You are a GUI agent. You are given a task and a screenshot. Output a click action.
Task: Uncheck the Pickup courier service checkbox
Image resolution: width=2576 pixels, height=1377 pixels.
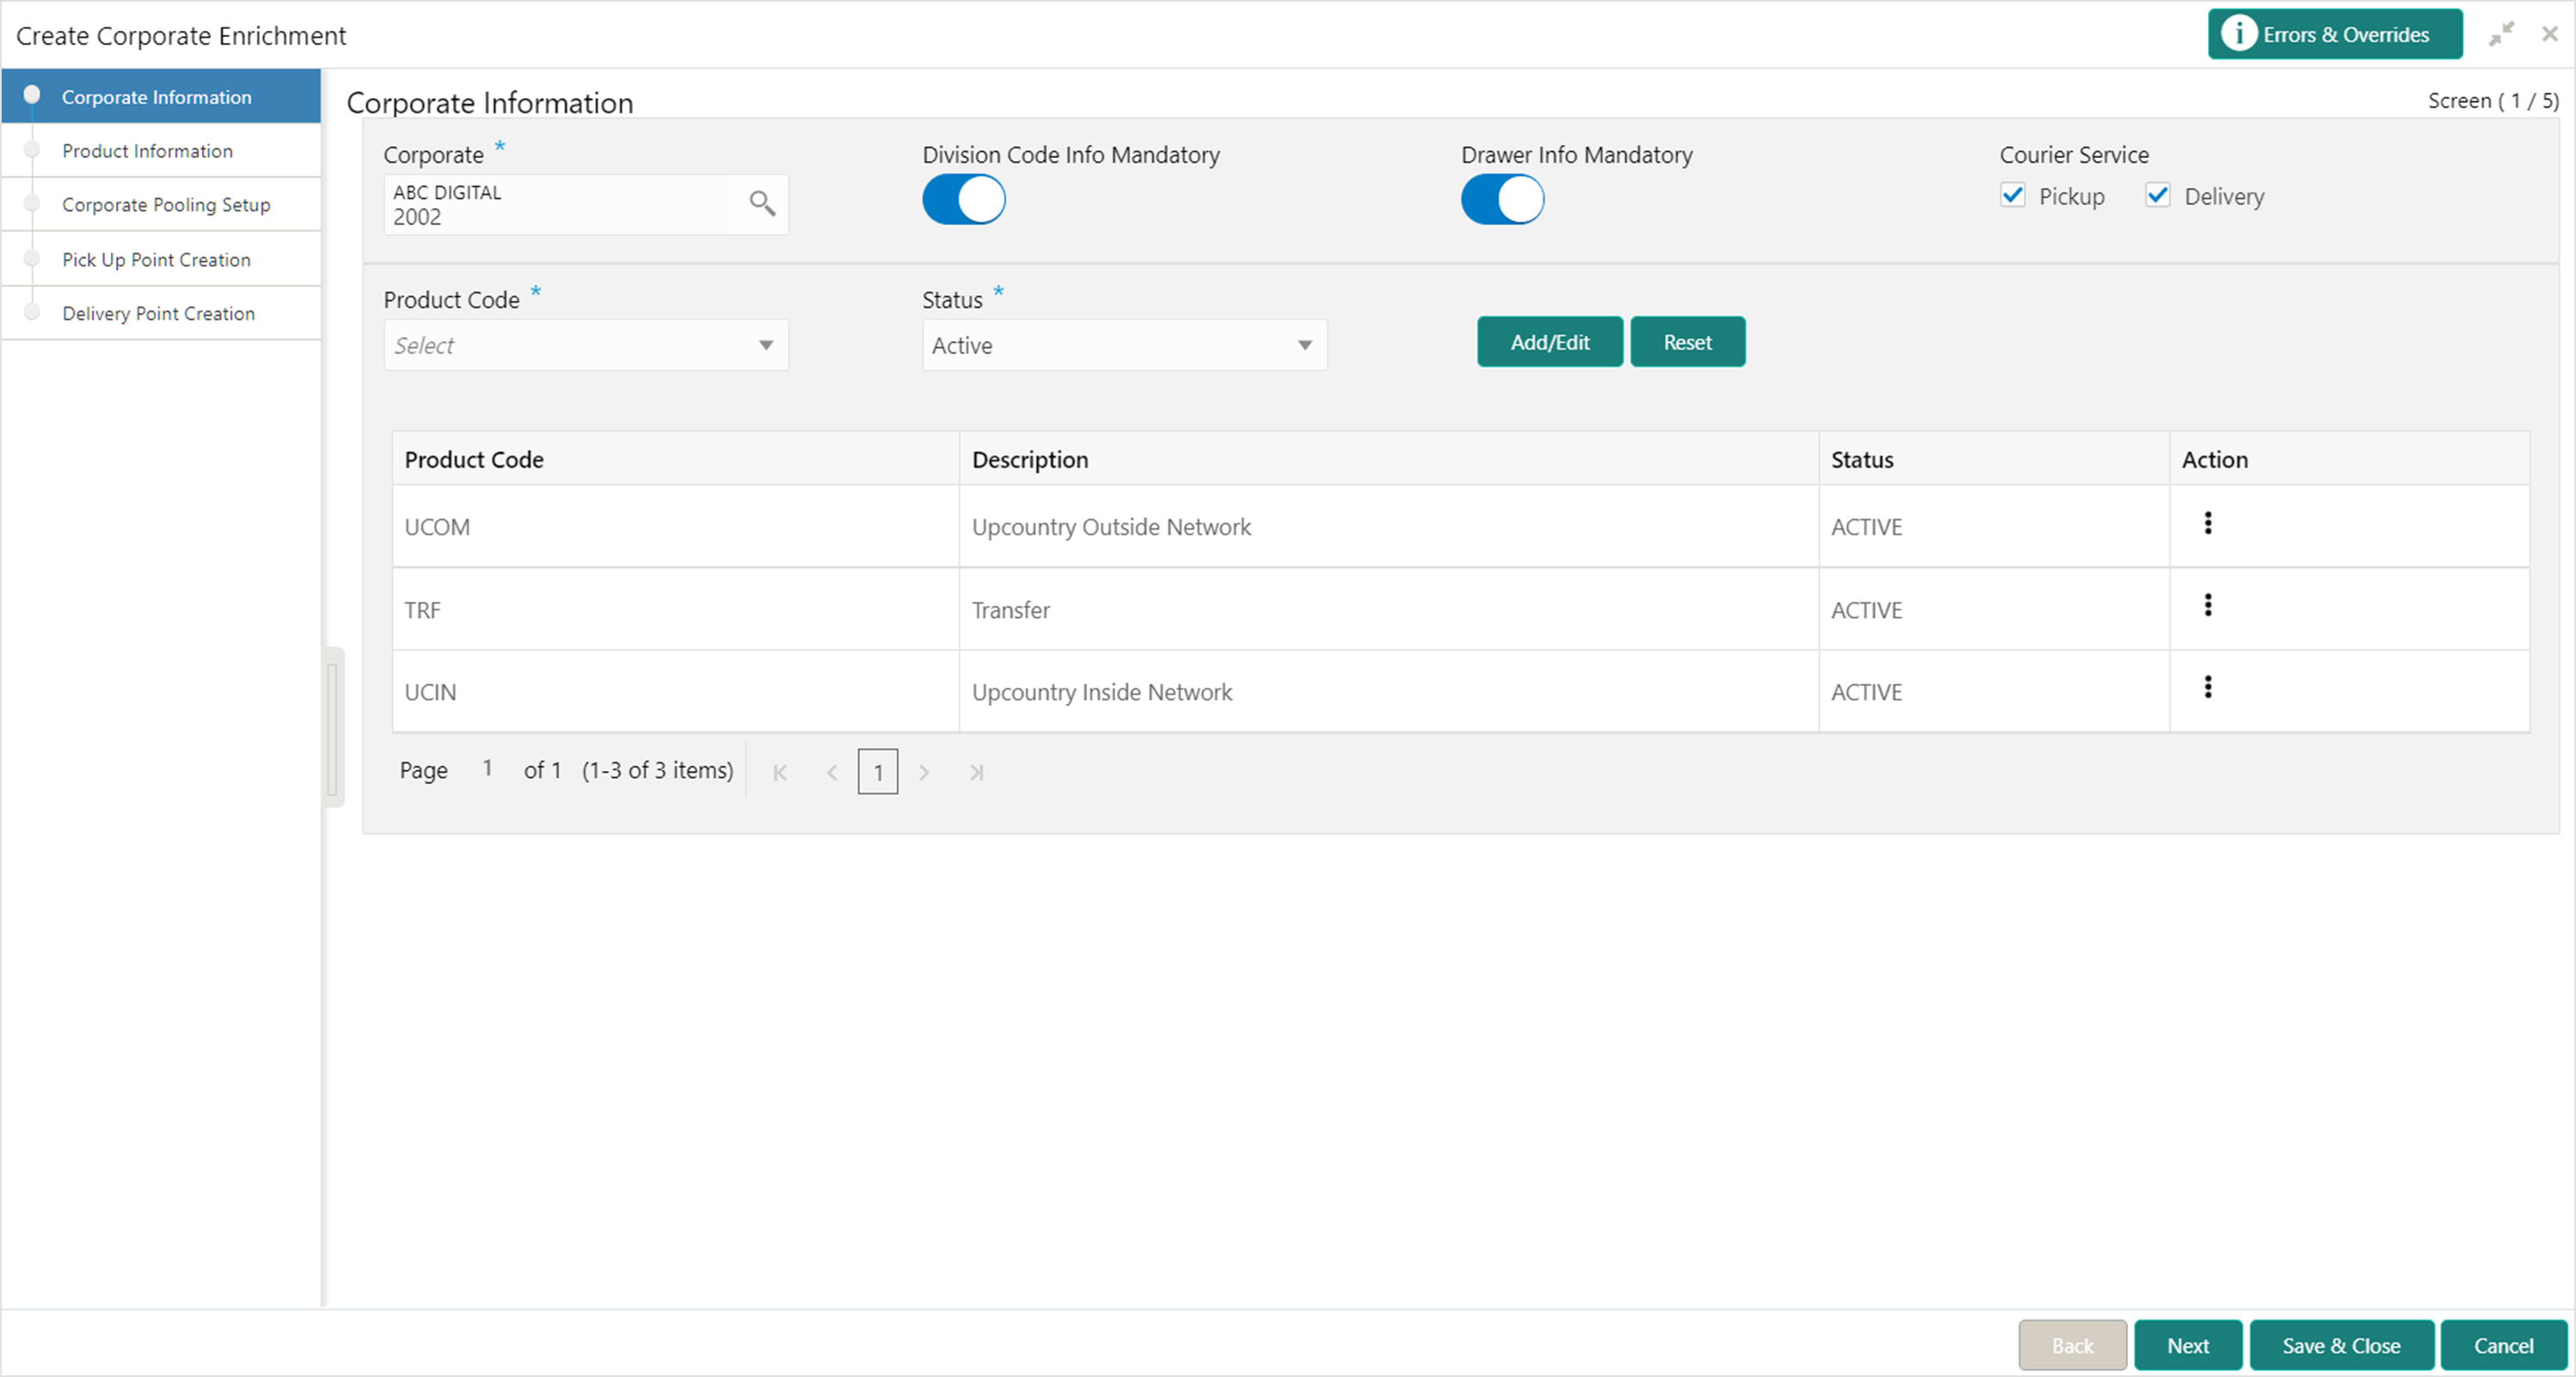tap(2013, 195)
